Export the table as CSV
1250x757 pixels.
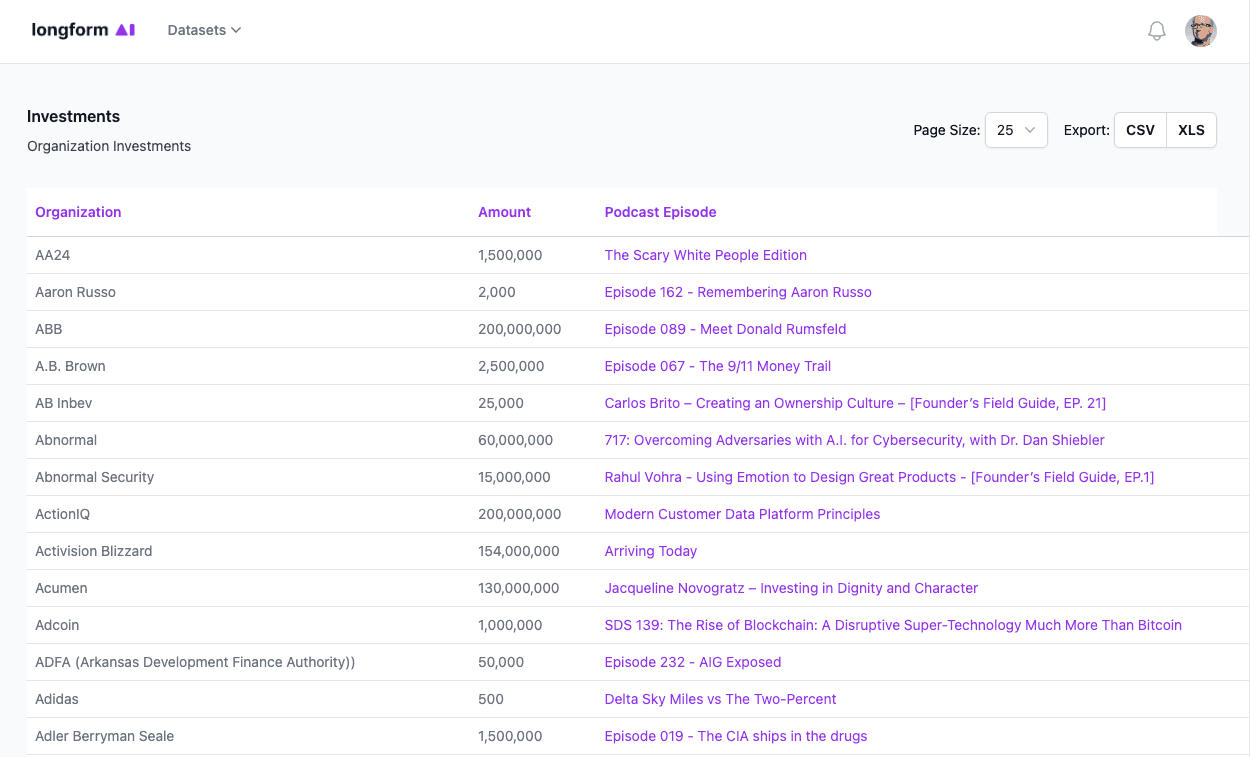click(x=1140, y=130)
